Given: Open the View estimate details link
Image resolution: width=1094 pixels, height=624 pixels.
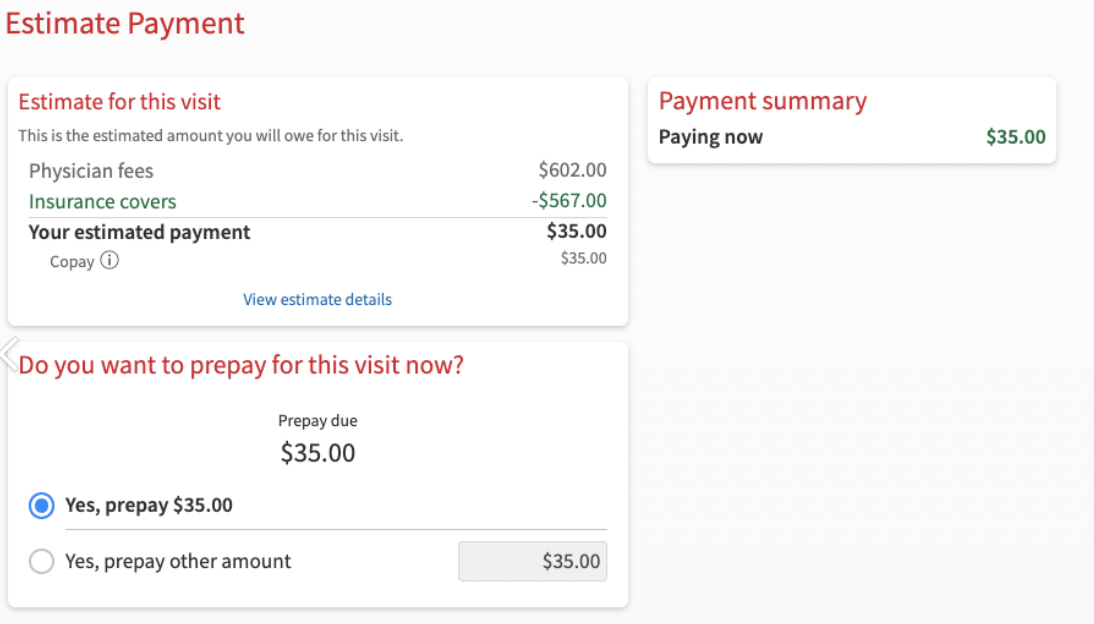Looking at the screenshot, I should (317, 299).
